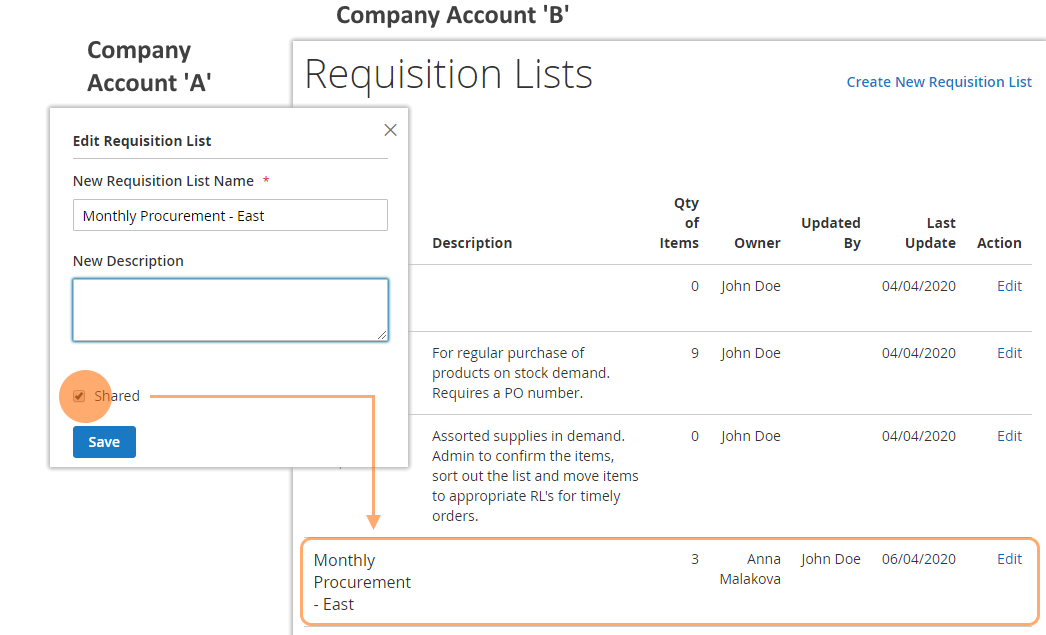Screen dimensions: 1046x635
Task: Edit the Monthly Procurement - East row
Action: click(x=1009, y=559)
